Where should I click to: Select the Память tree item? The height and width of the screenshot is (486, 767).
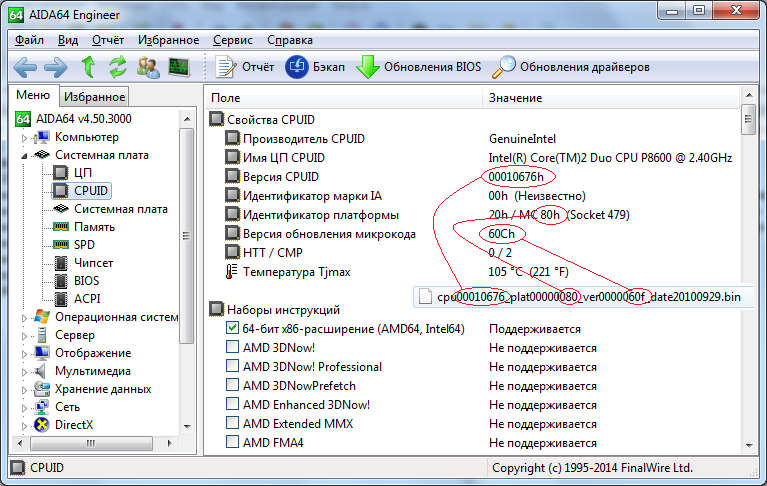[x=94, y=227]
